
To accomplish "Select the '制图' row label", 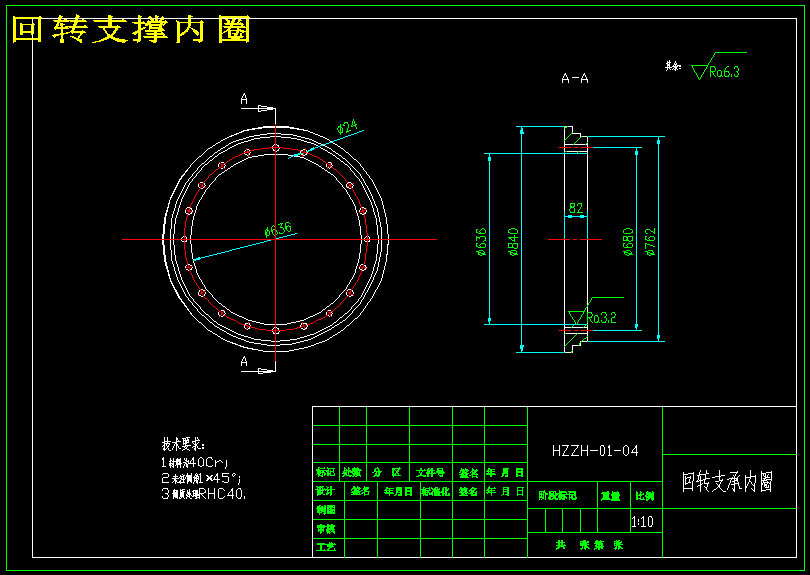I will [325, 510].
